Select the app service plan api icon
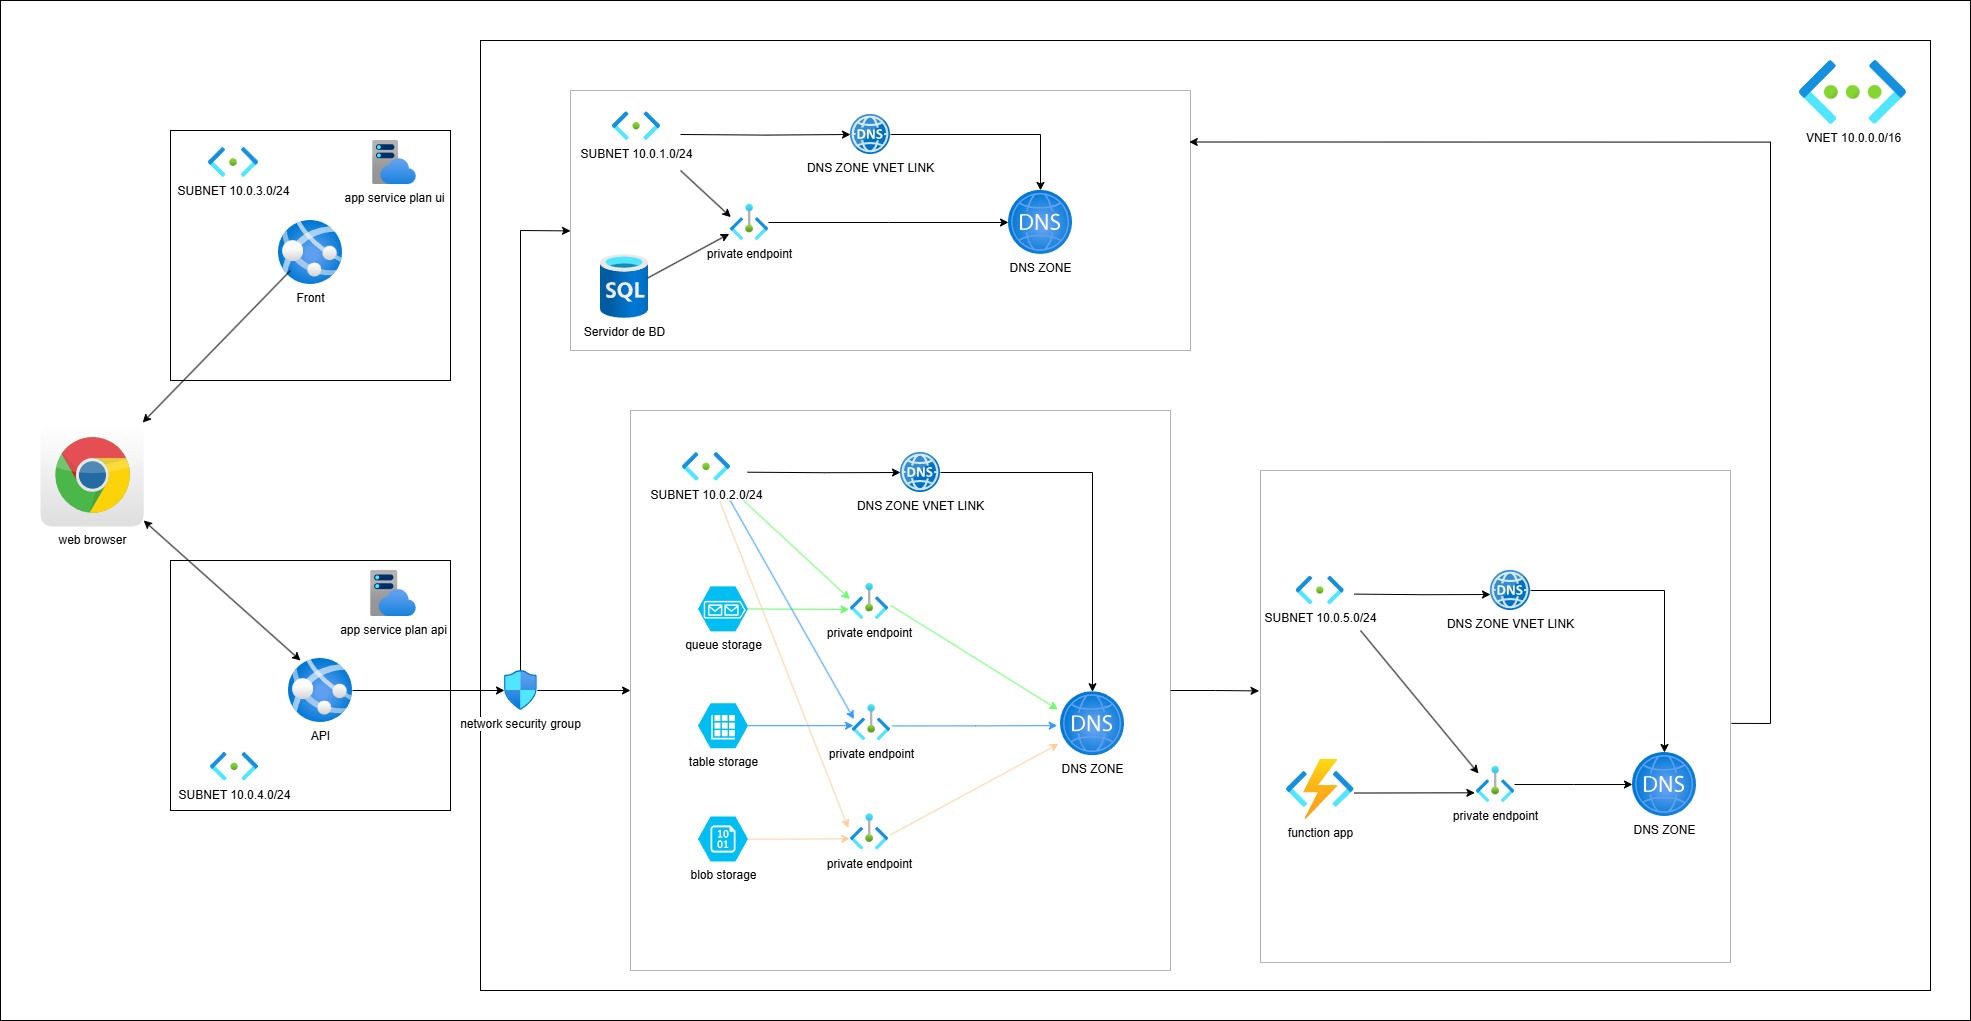Screen dimensions: 1971x1021 (x=392, y=594)
